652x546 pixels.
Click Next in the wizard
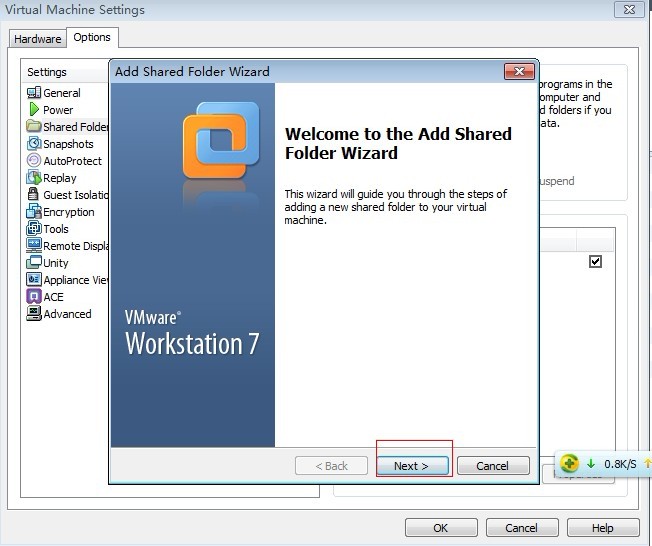pyautogui.click(x=412, y=466)
